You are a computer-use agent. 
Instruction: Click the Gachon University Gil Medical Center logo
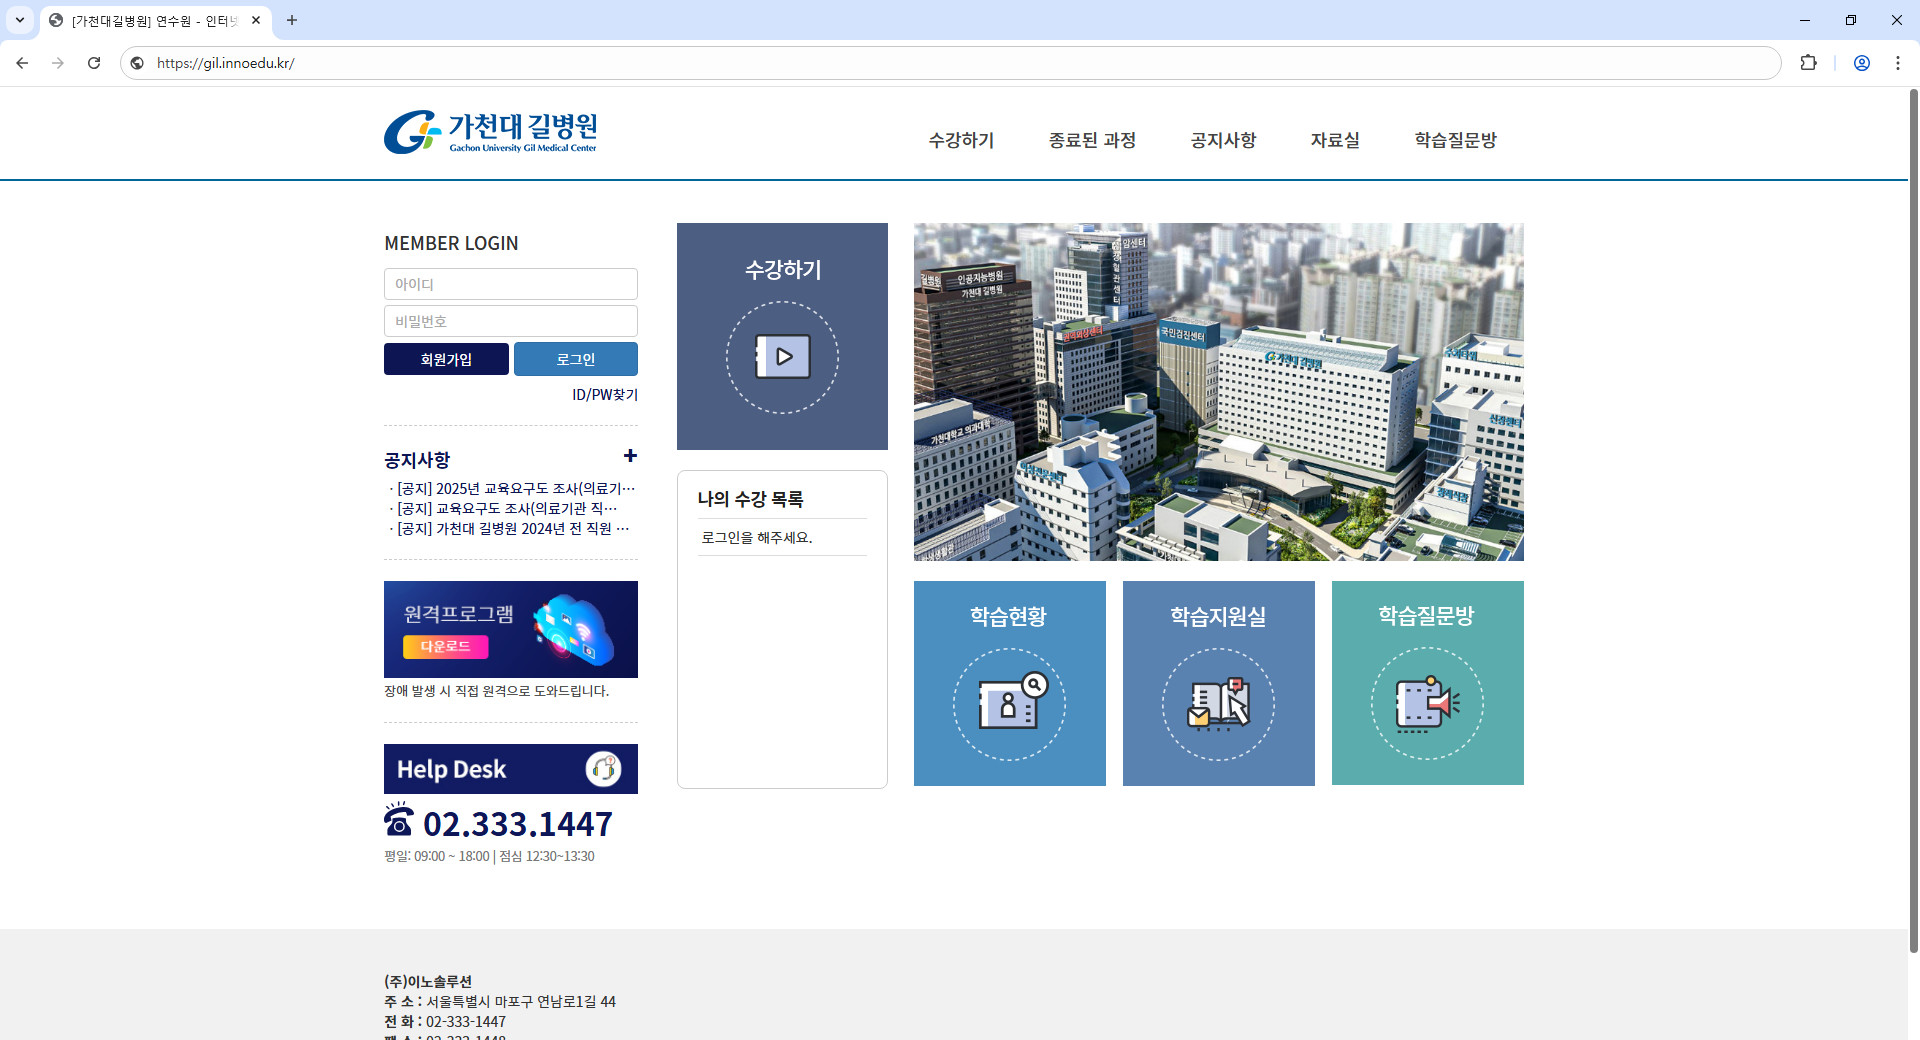point(490,132)
